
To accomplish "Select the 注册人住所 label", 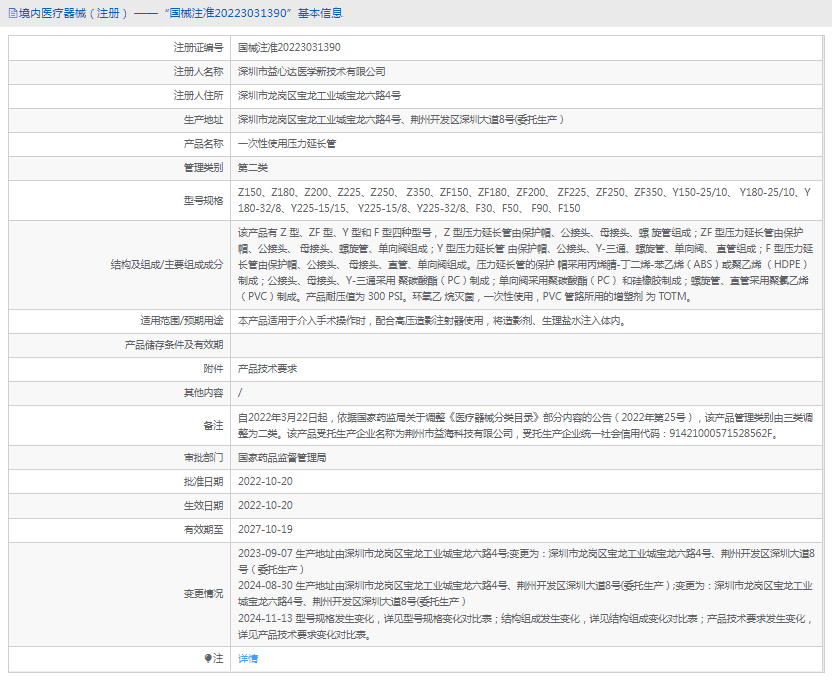I will coord(198,96).
